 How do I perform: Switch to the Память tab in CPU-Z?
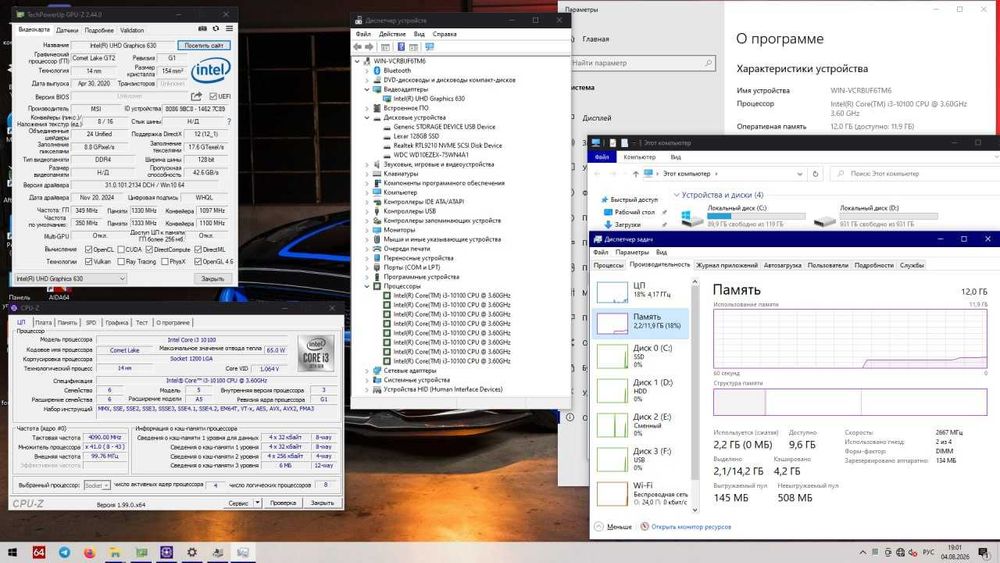pos(67,323)
